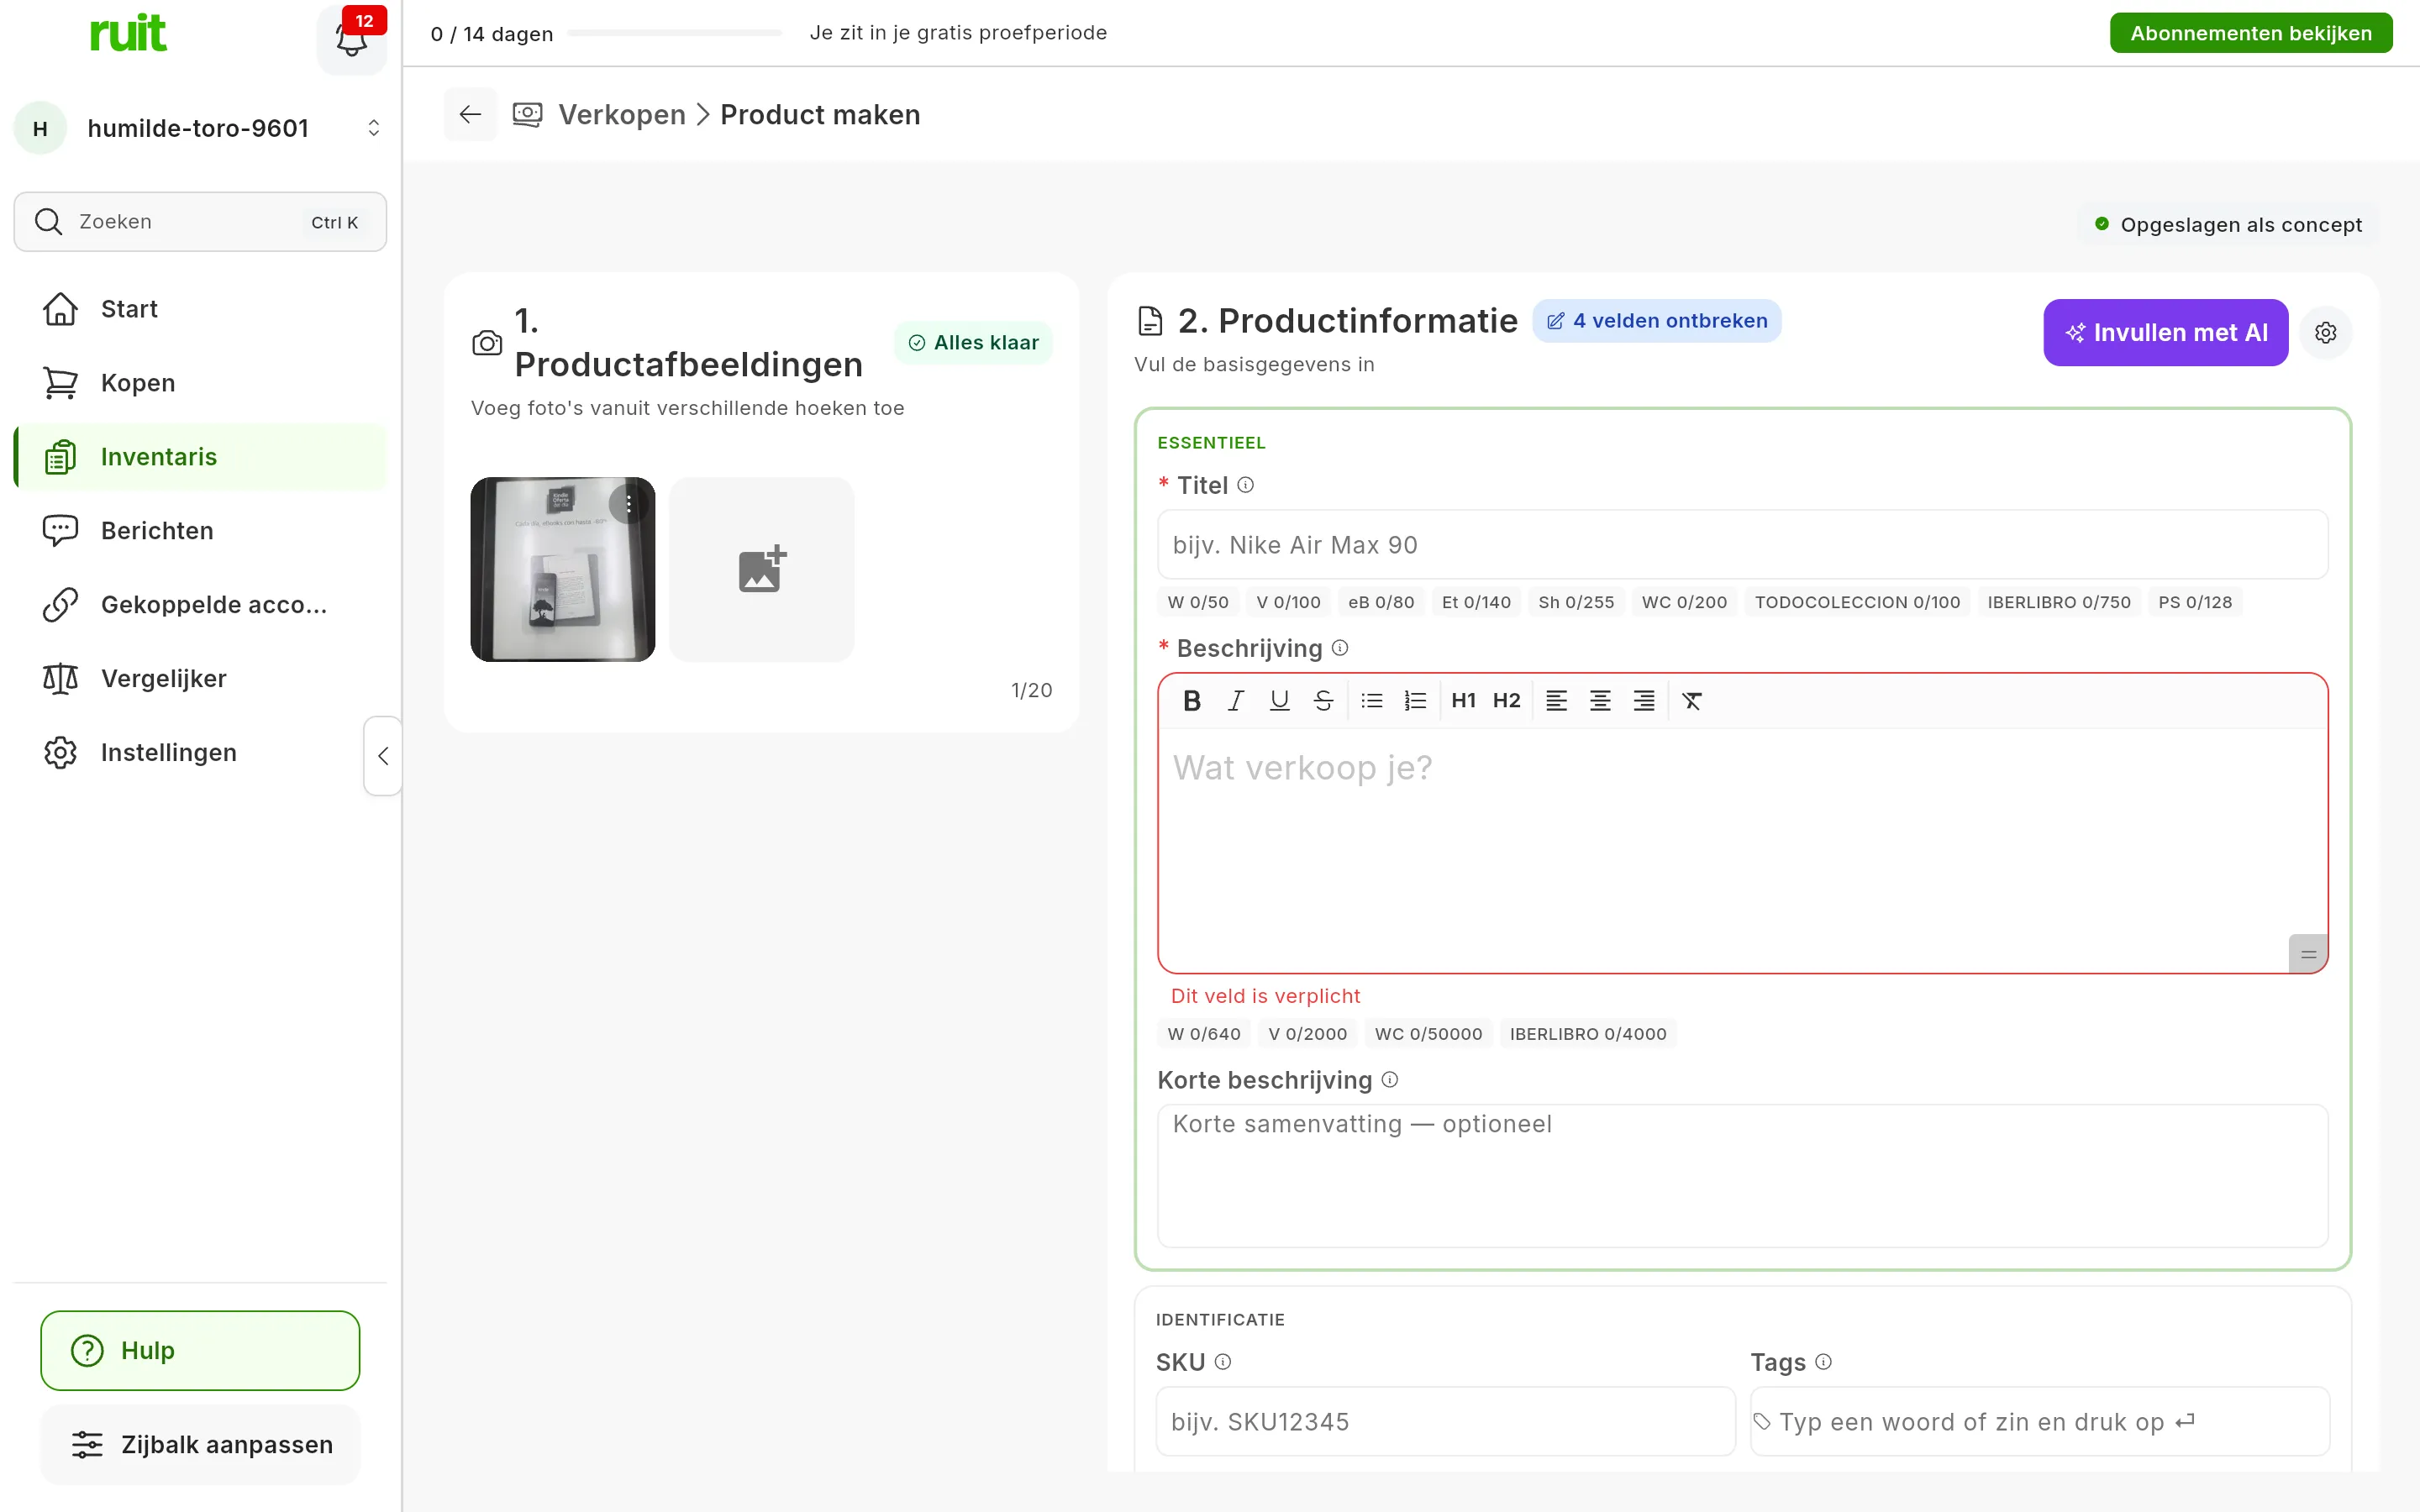Toggle strikethrough formatting in description
This screenshot has width=2420, height=1512.
click(x=1323, y=701)
